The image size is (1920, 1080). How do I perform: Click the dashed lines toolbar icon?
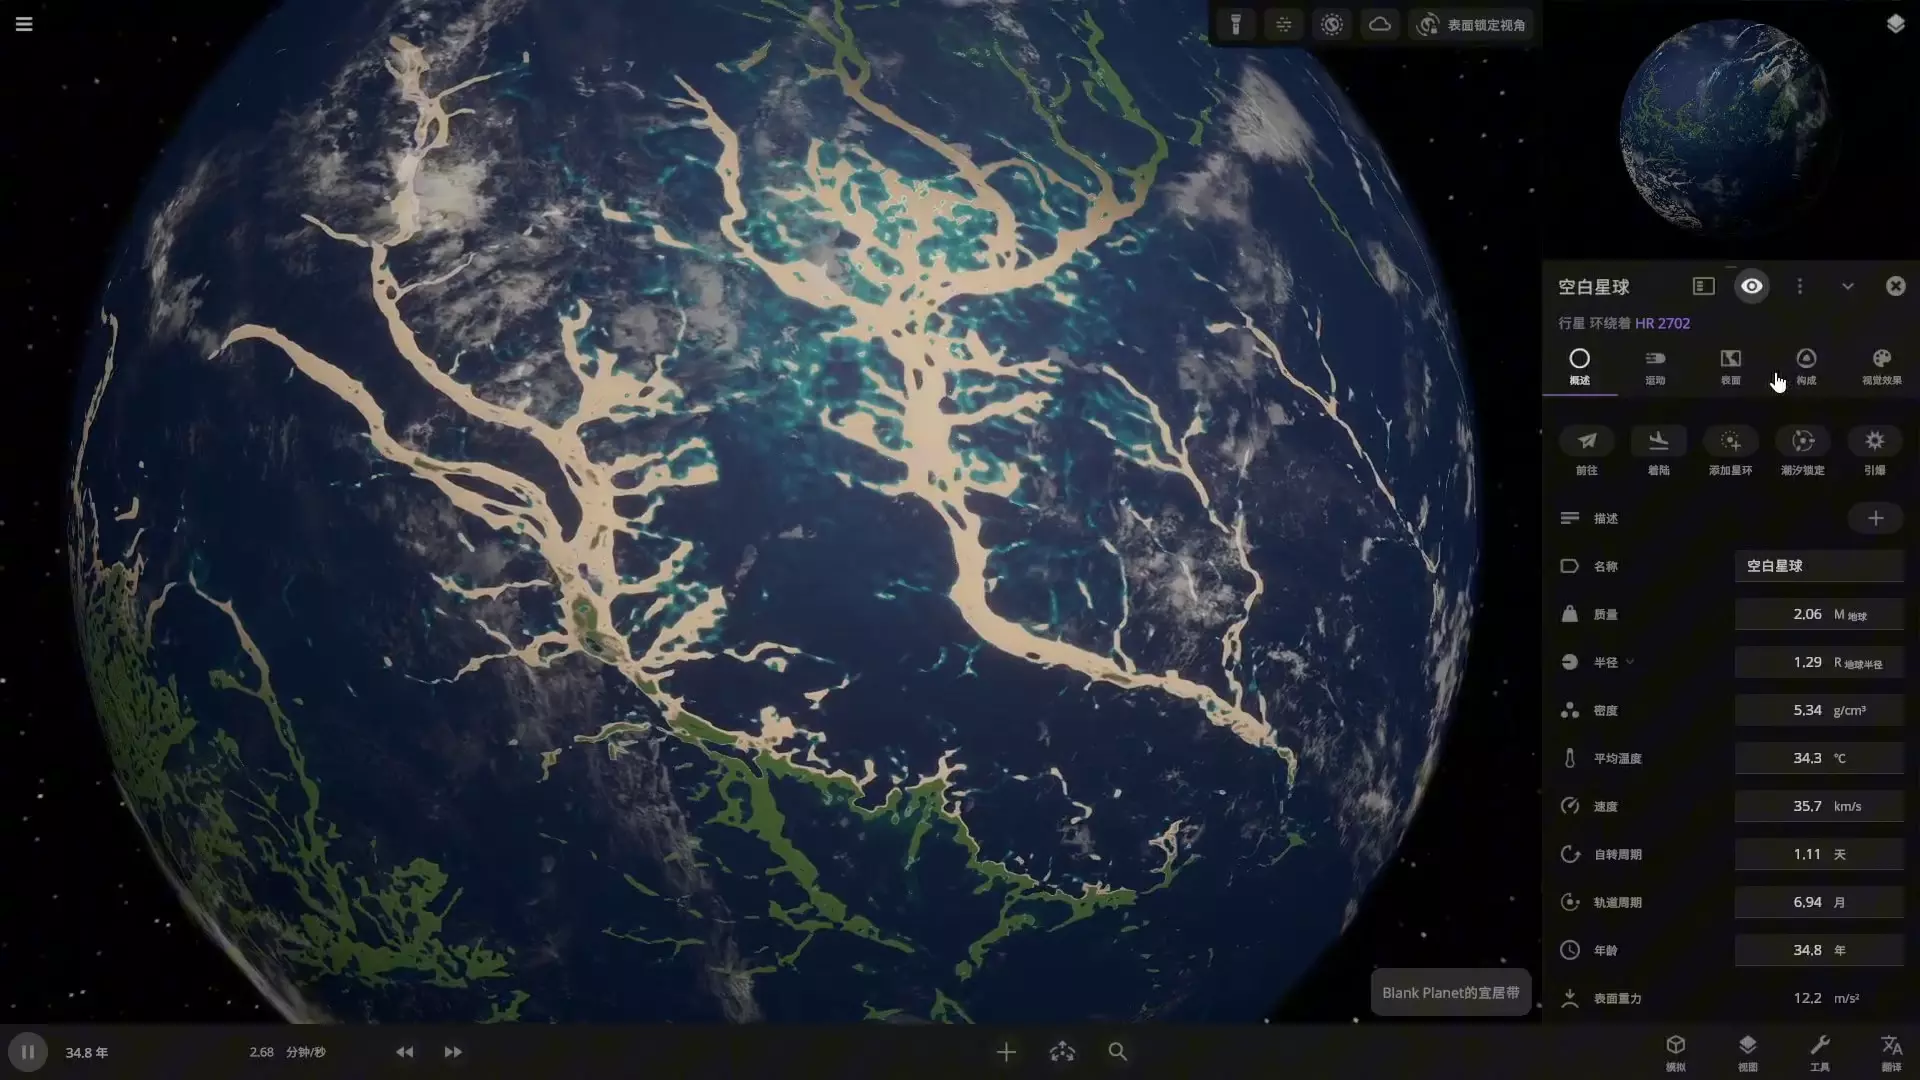1284,25
